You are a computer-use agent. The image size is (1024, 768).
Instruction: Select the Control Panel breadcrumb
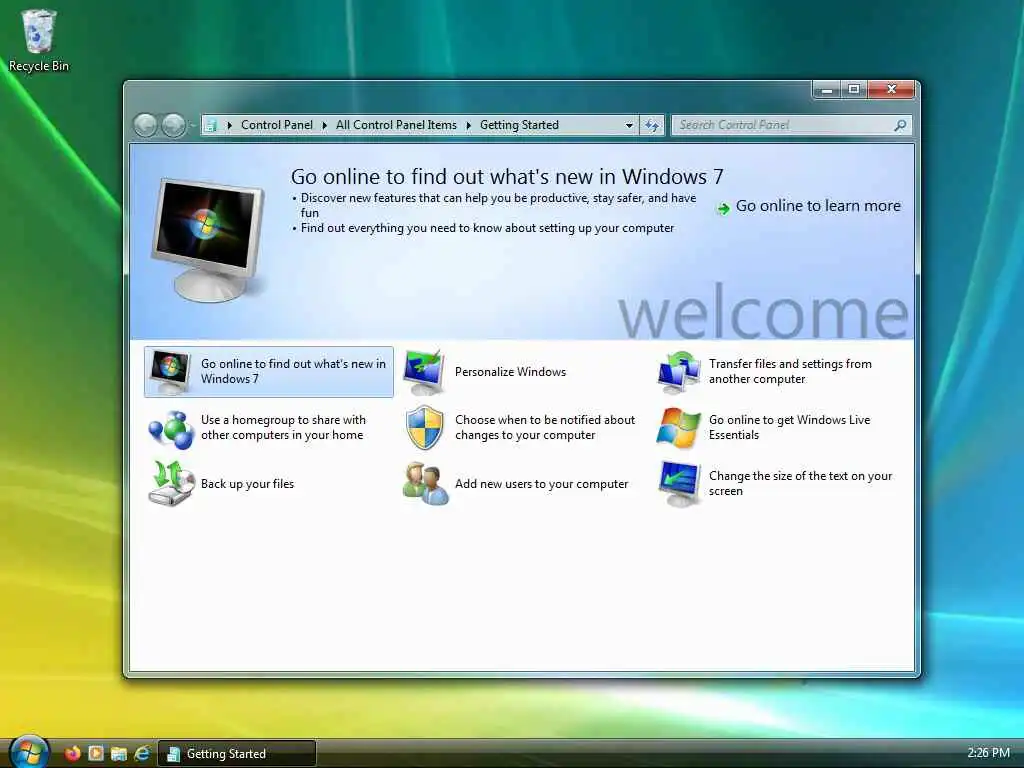(x=277, y=125)
